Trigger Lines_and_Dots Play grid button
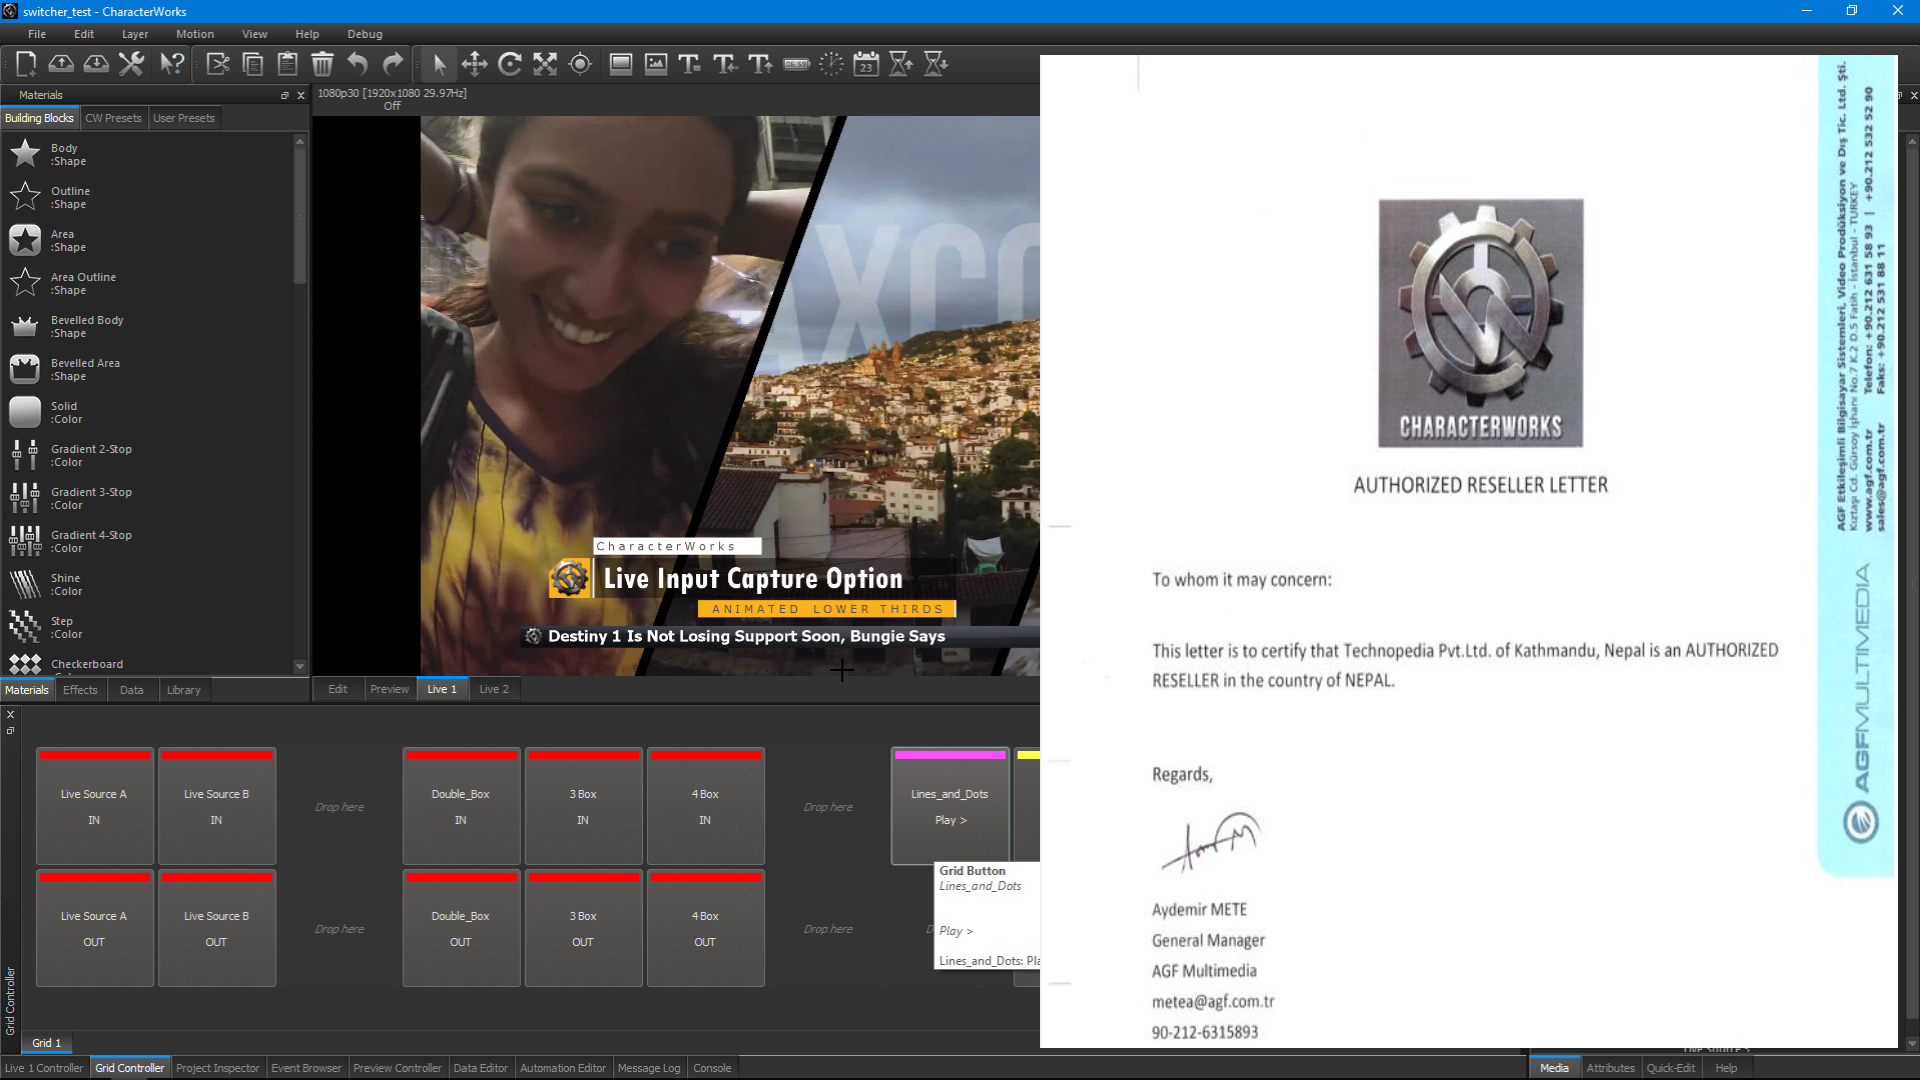This screenshot has height=1080, width=1920. pyautogui.click(x=950, y=806)
